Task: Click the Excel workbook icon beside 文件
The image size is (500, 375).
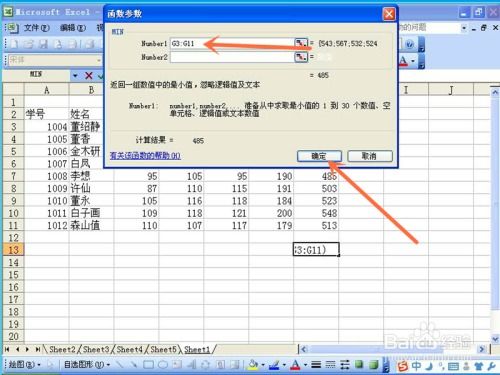Action: coord(12,27)
